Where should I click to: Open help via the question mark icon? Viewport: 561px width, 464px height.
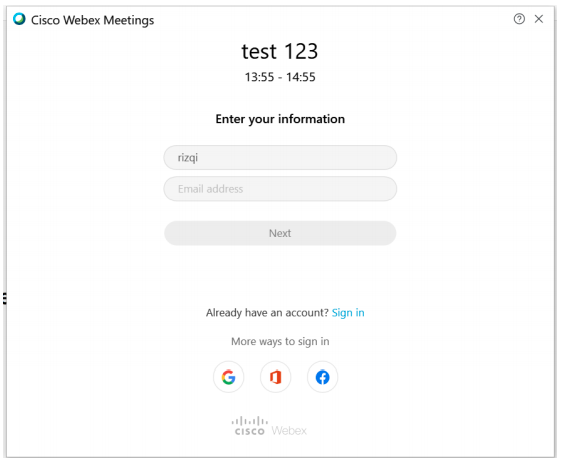519,19
